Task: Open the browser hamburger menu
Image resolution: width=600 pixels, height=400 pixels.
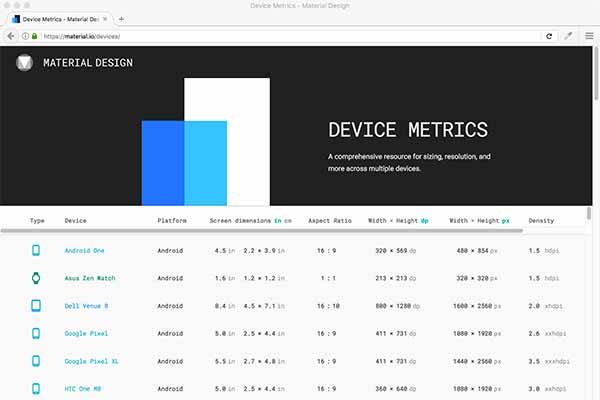Action: coord(589,36)
